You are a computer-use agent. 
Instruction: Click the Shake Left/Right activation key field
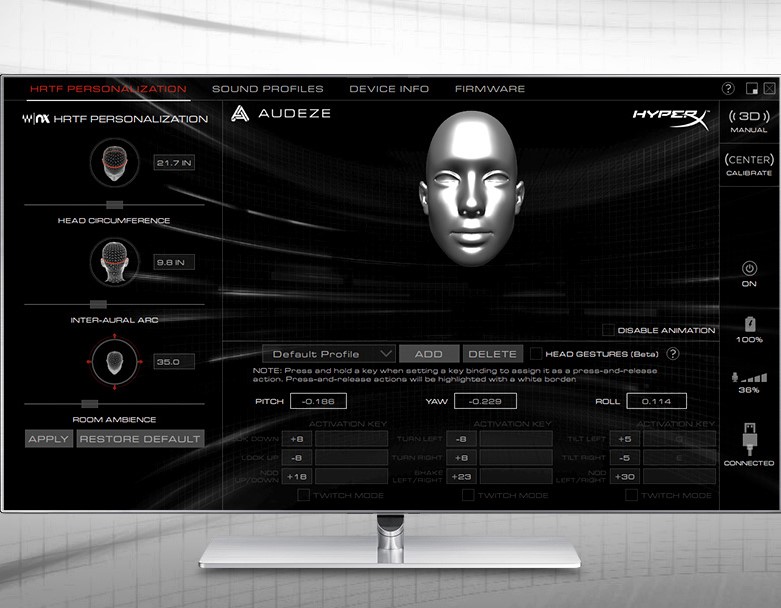tap(516, 477)
